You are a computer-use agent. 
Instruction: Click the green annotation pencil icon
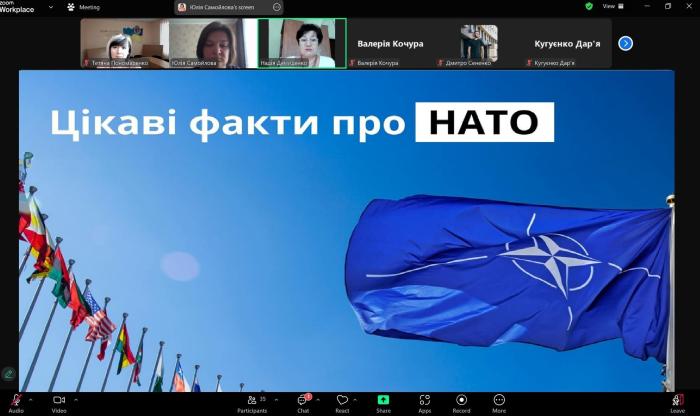(x=9, y=374)
